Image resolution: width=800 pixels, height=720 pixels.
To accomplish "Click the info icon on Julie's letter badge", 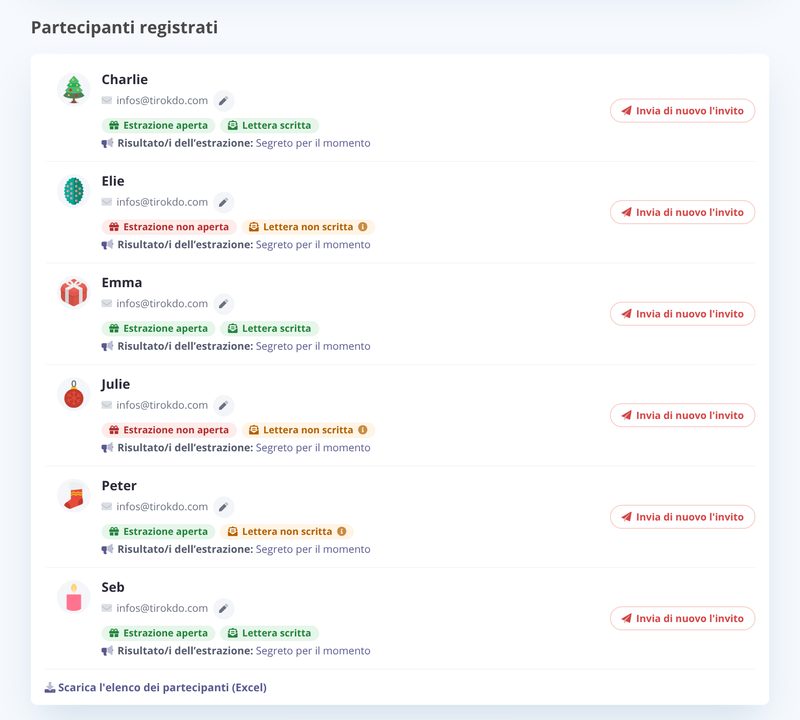I will (x=363, y=430).
